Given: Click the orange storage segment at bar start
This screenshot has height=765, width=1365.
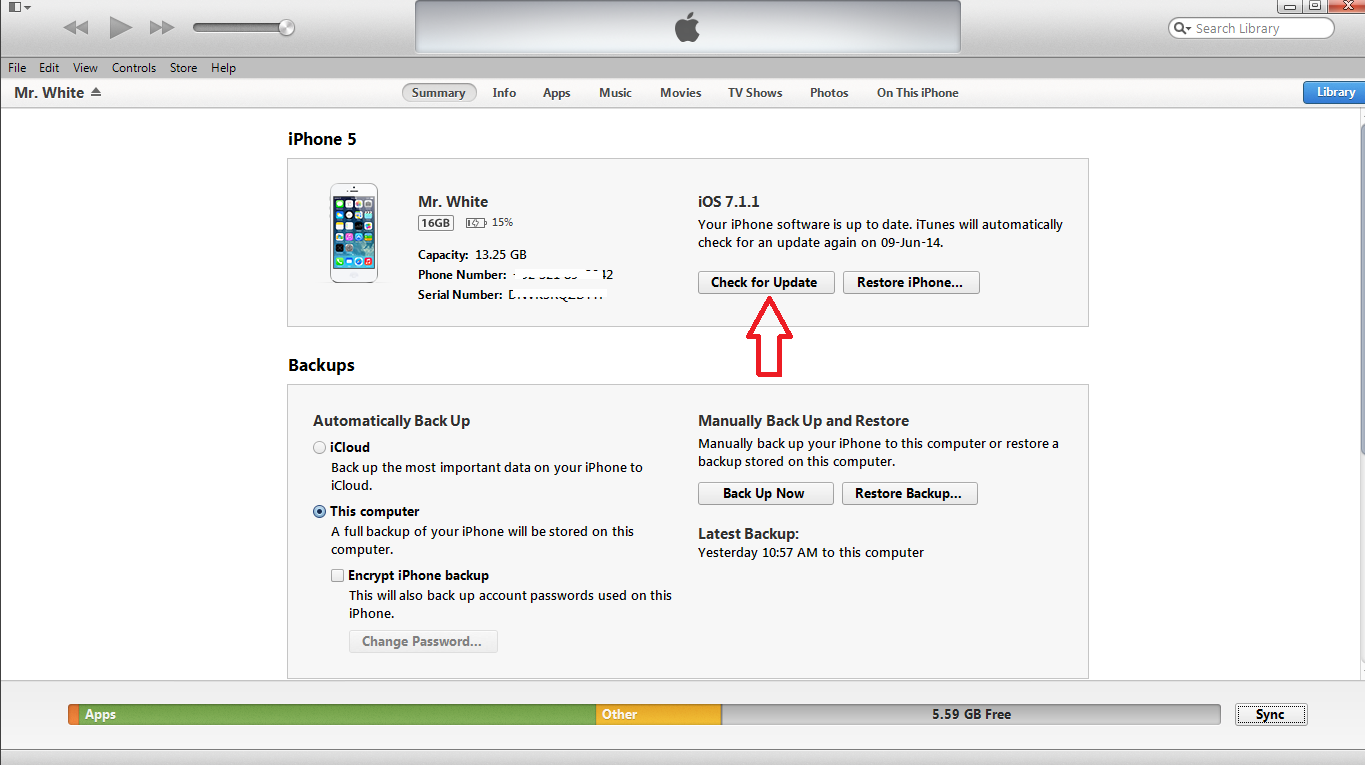Looking at the screenshot, I should [73, 715].
